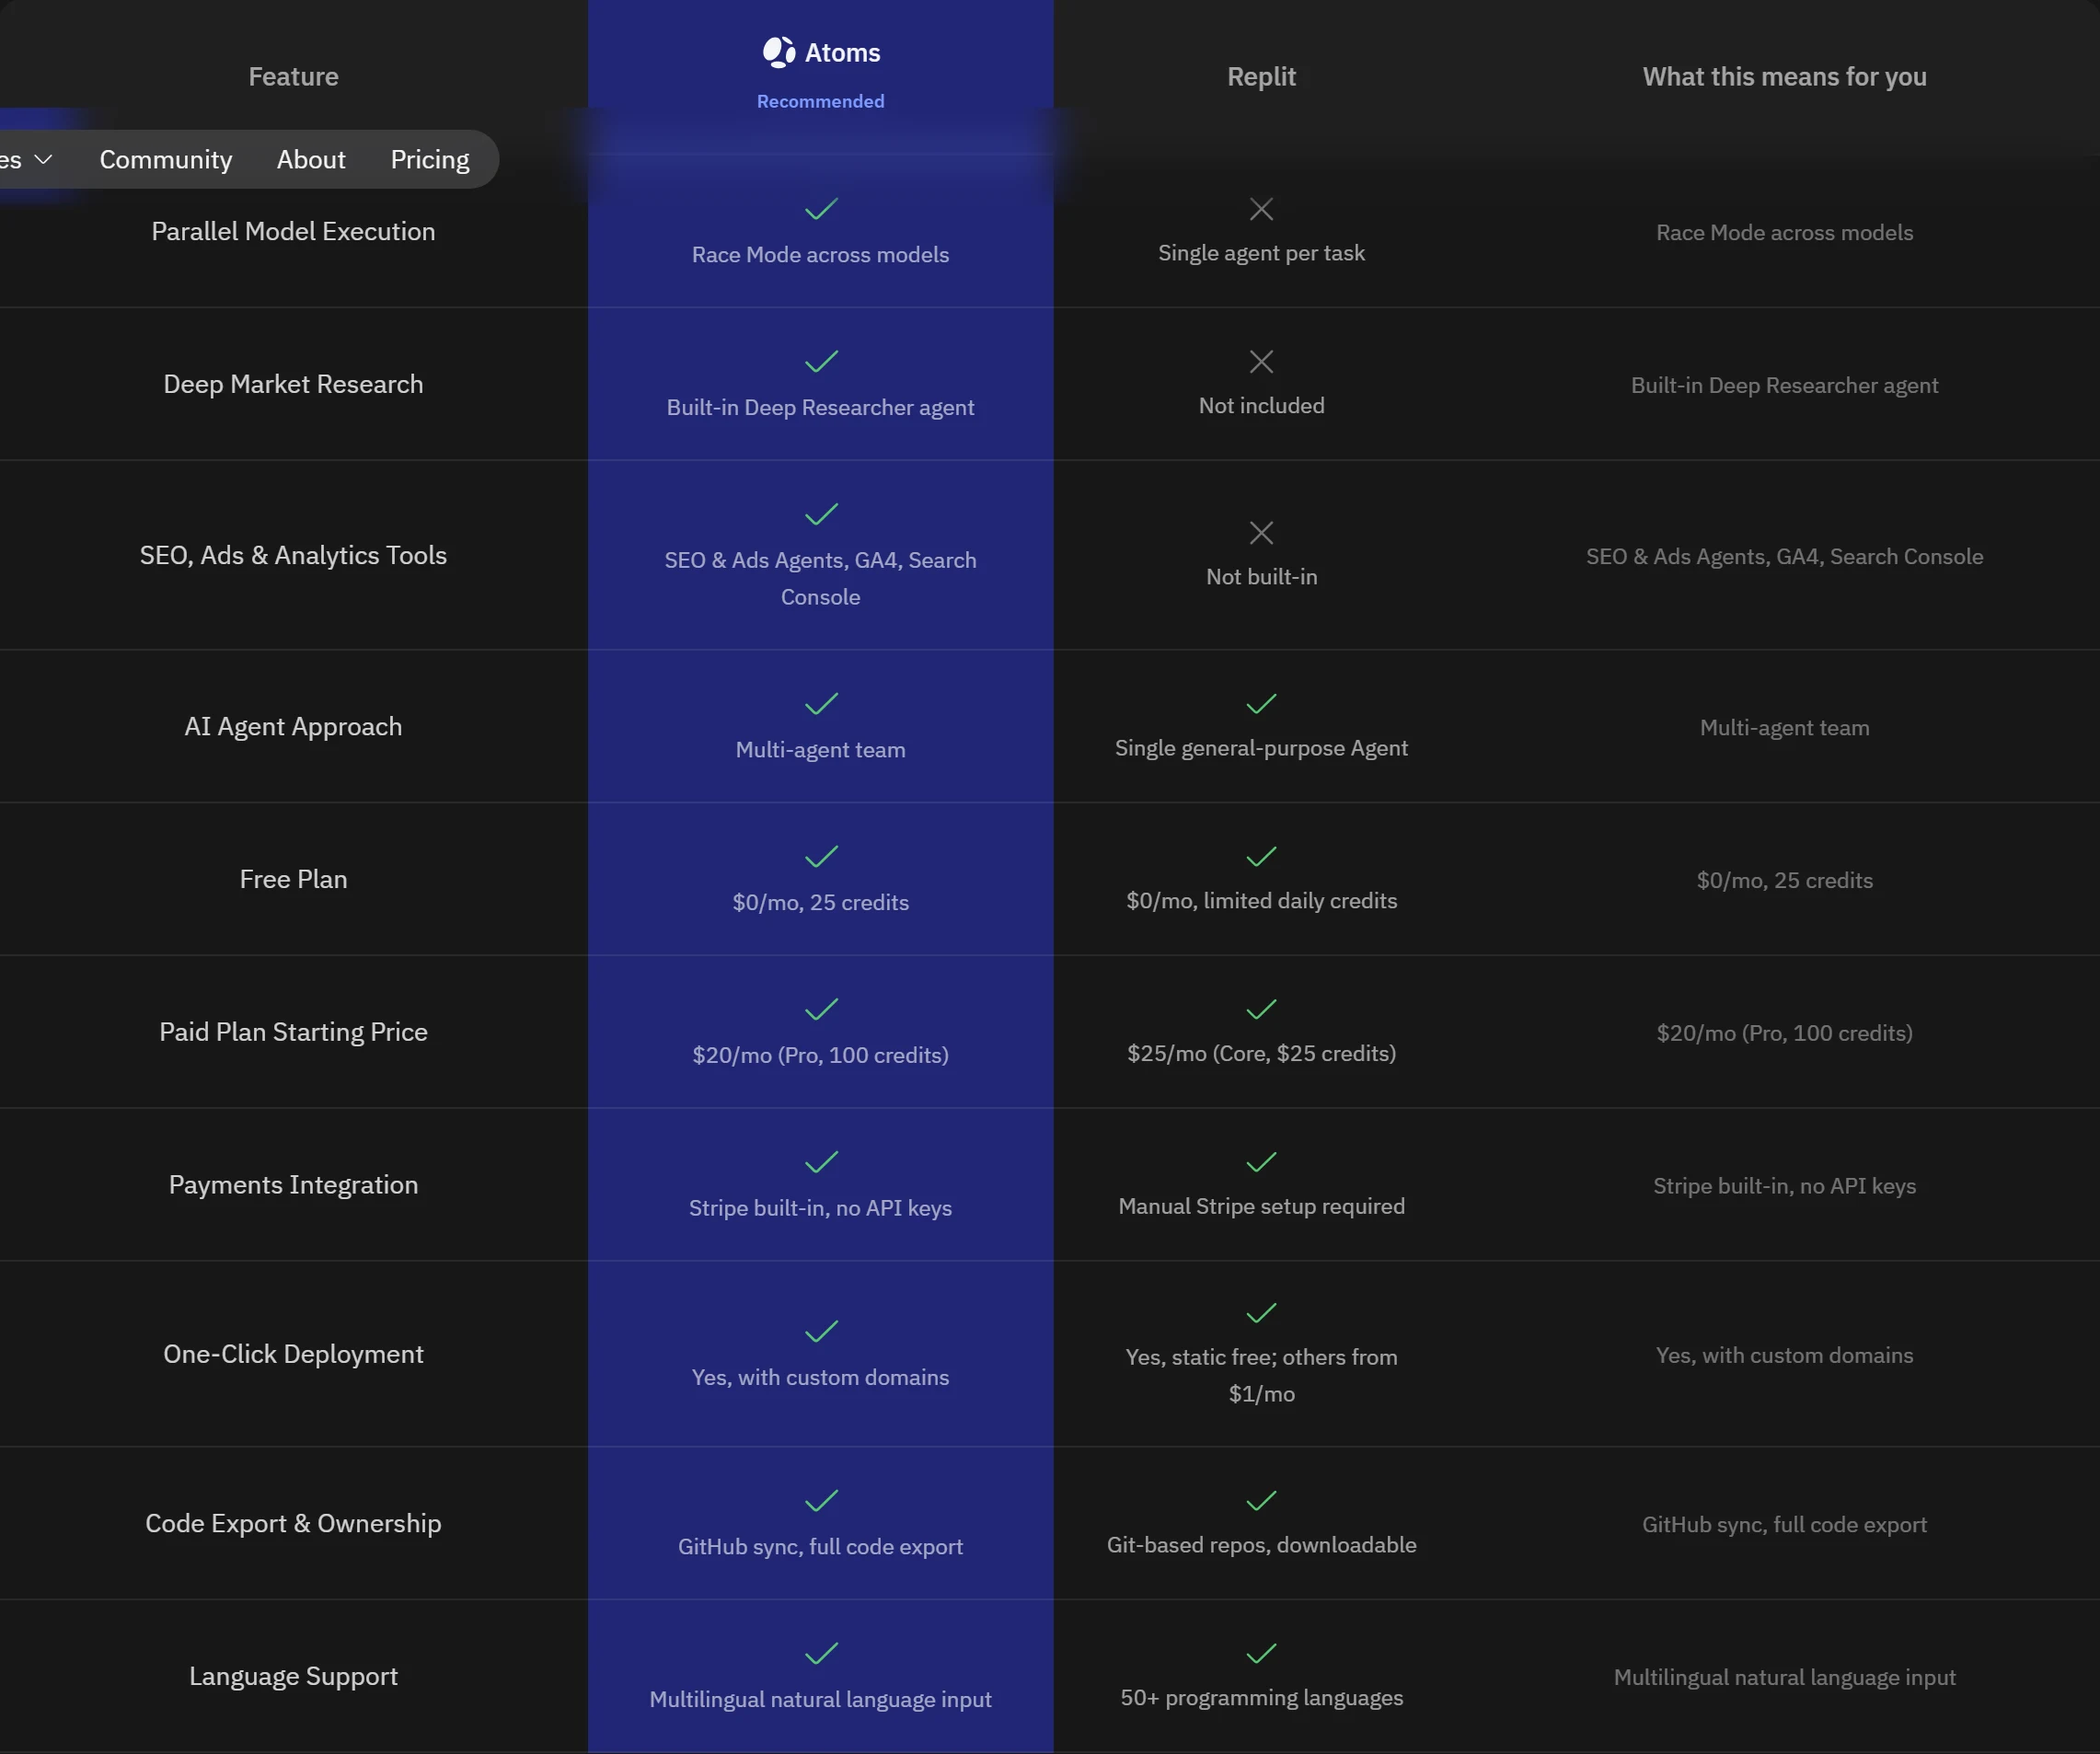Click '$20/mo (Pro, 100 credits)' in Atoms column
Viewport: 2100px width, 1754px height.
click(821, 1055)
